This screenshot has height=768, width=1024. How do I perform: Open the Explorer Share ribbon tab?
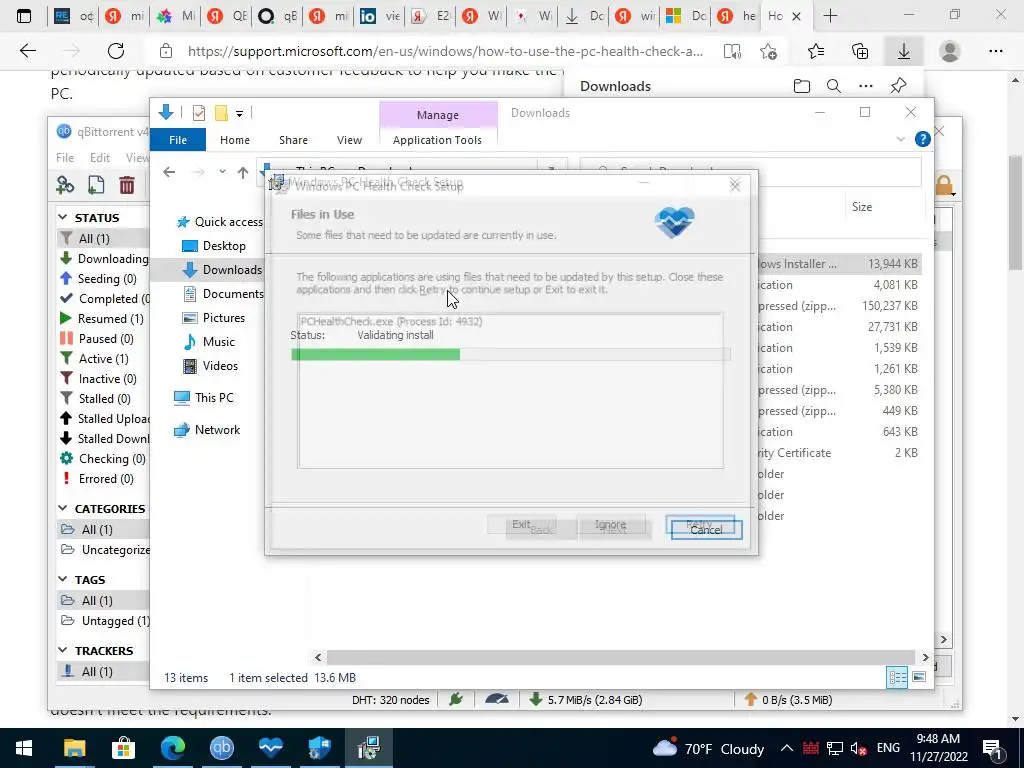click(293, 140)
